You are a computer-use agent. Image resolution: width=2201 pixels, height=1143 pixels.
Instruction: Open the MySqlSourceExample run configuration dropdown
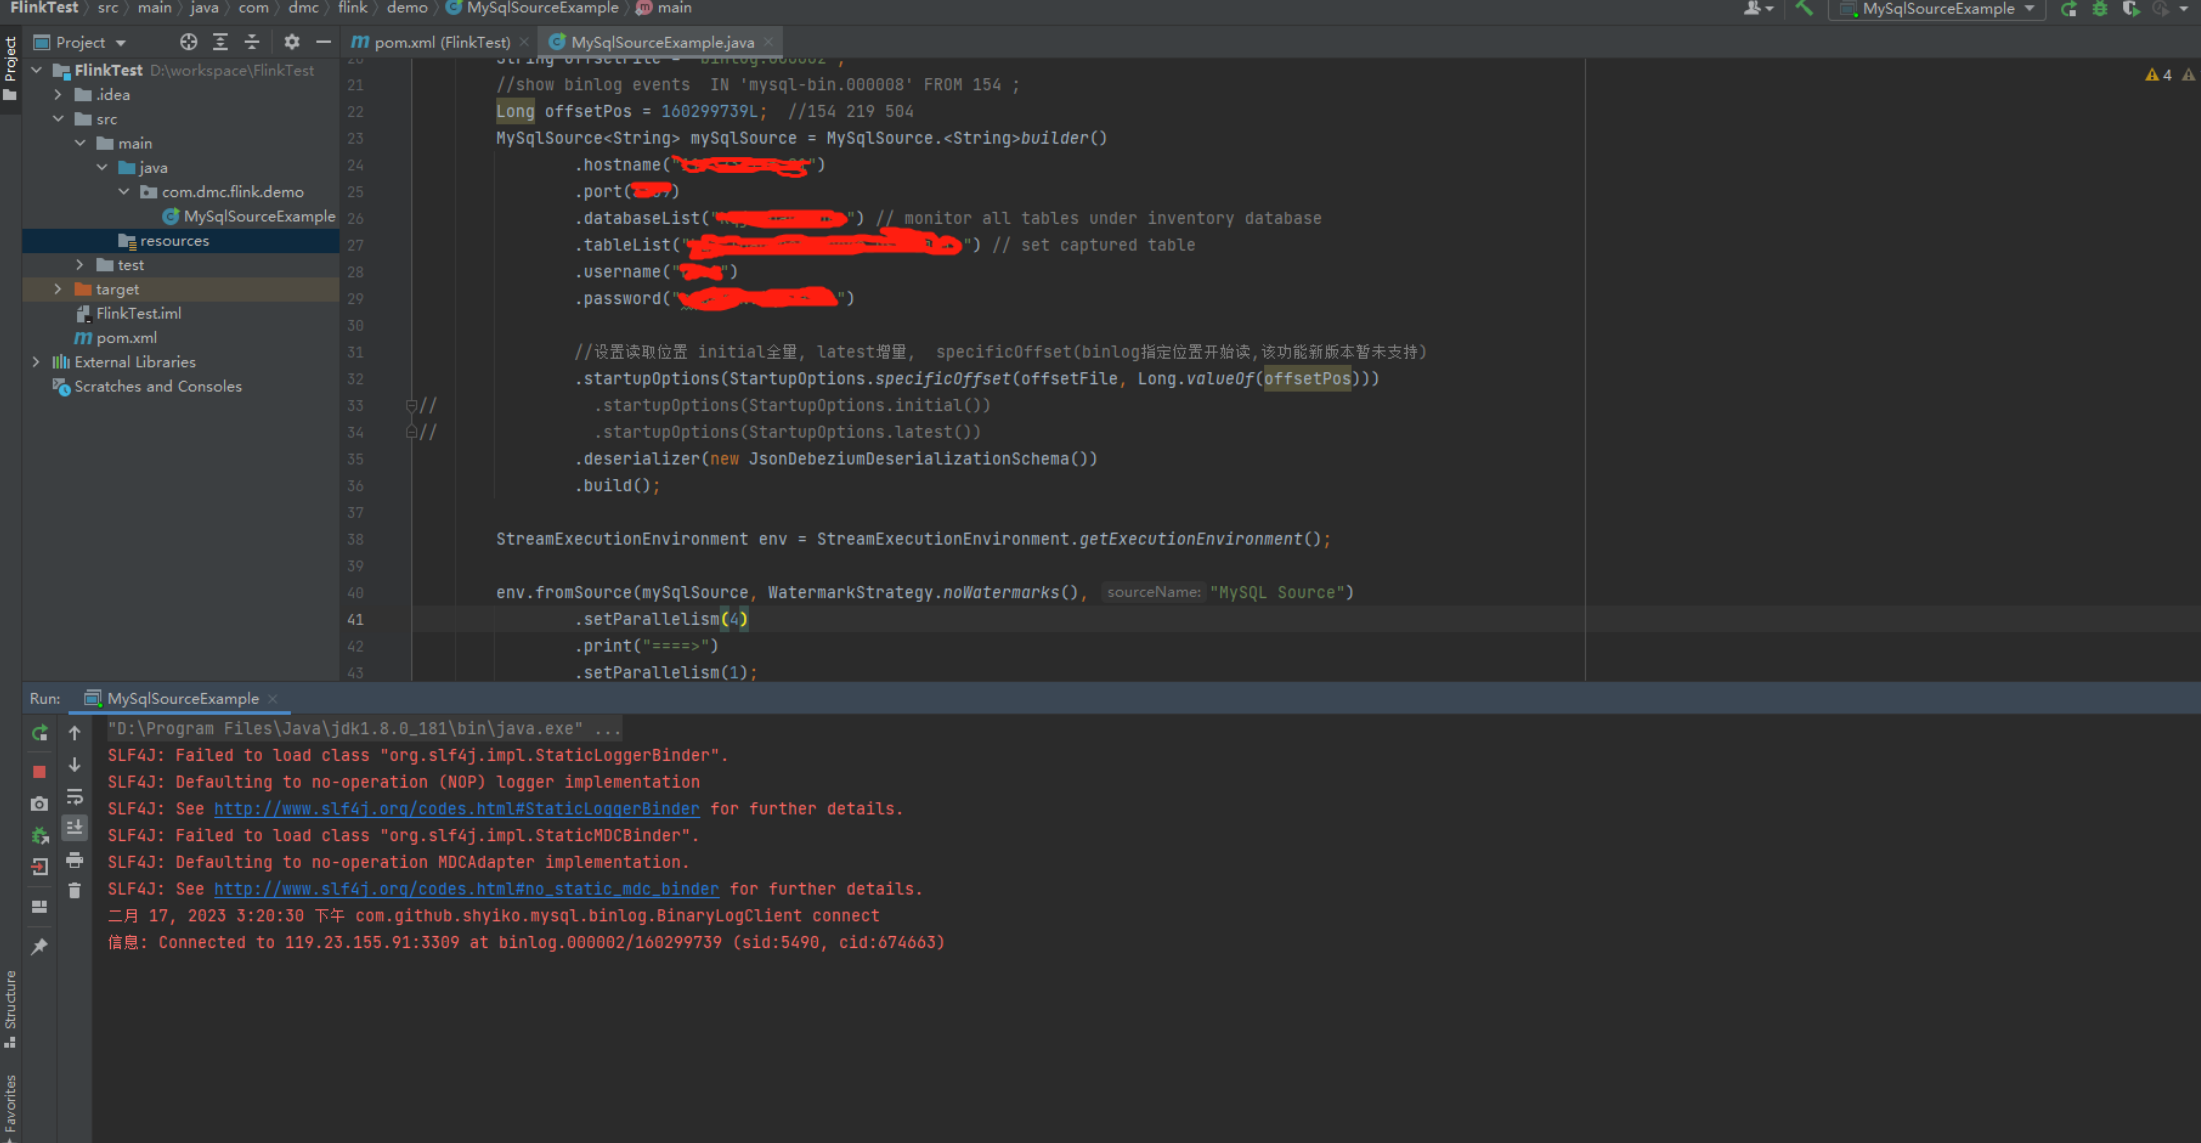[x=1938, y=9]
